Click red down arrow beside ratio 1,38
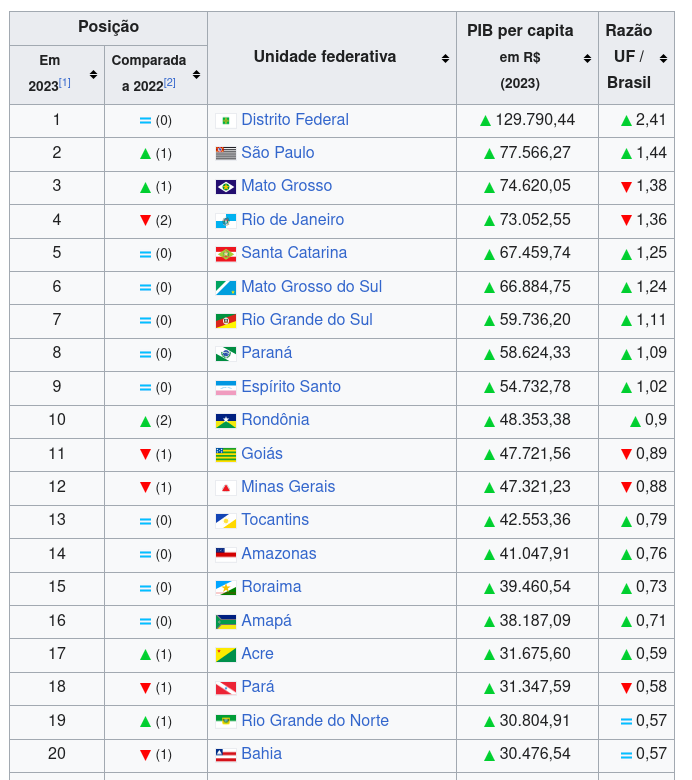This screenshot has width=692, height=780. tap(626, 187)
